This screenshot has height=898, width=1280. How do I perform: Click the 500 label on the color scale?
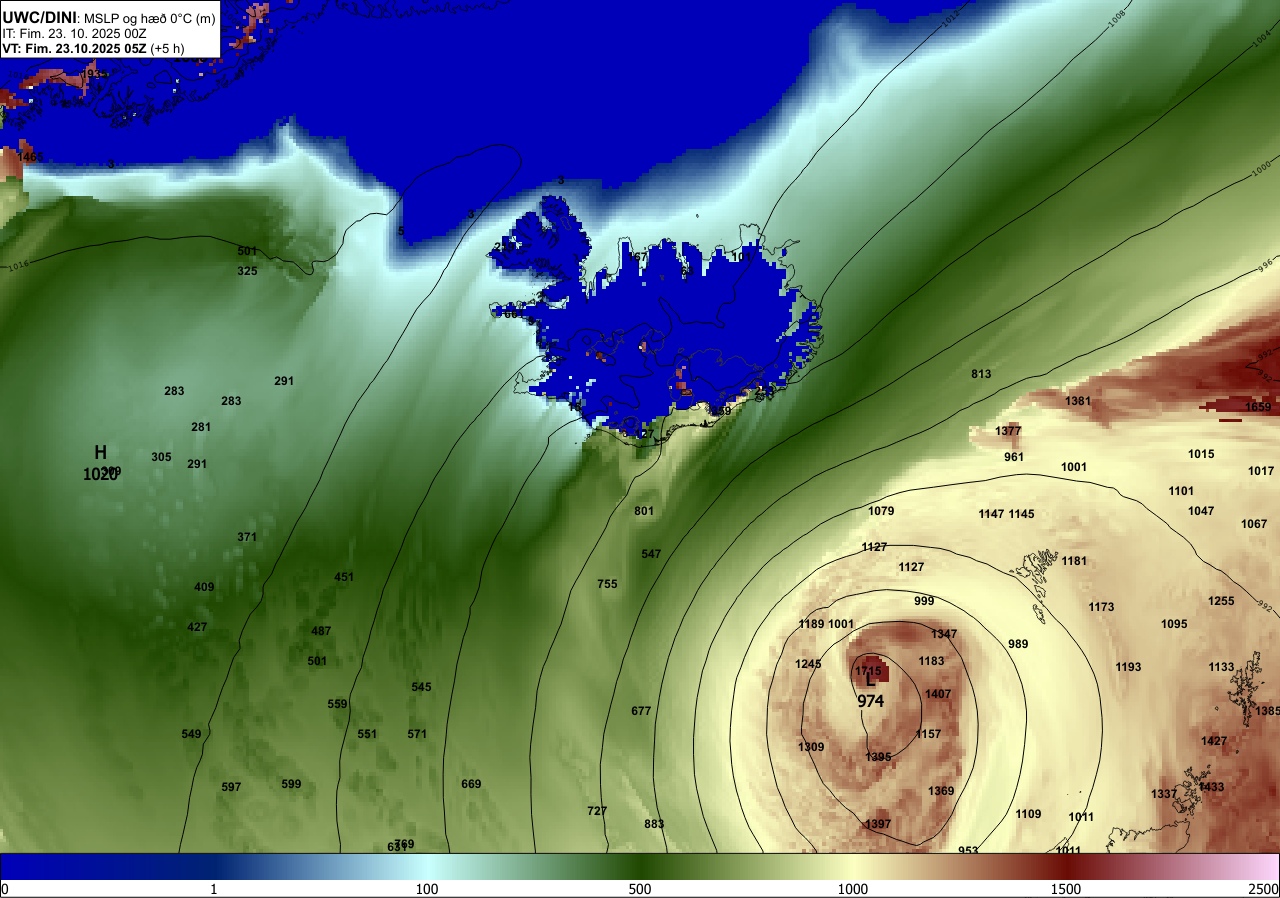pyautogui.click(x=640, y=889)
